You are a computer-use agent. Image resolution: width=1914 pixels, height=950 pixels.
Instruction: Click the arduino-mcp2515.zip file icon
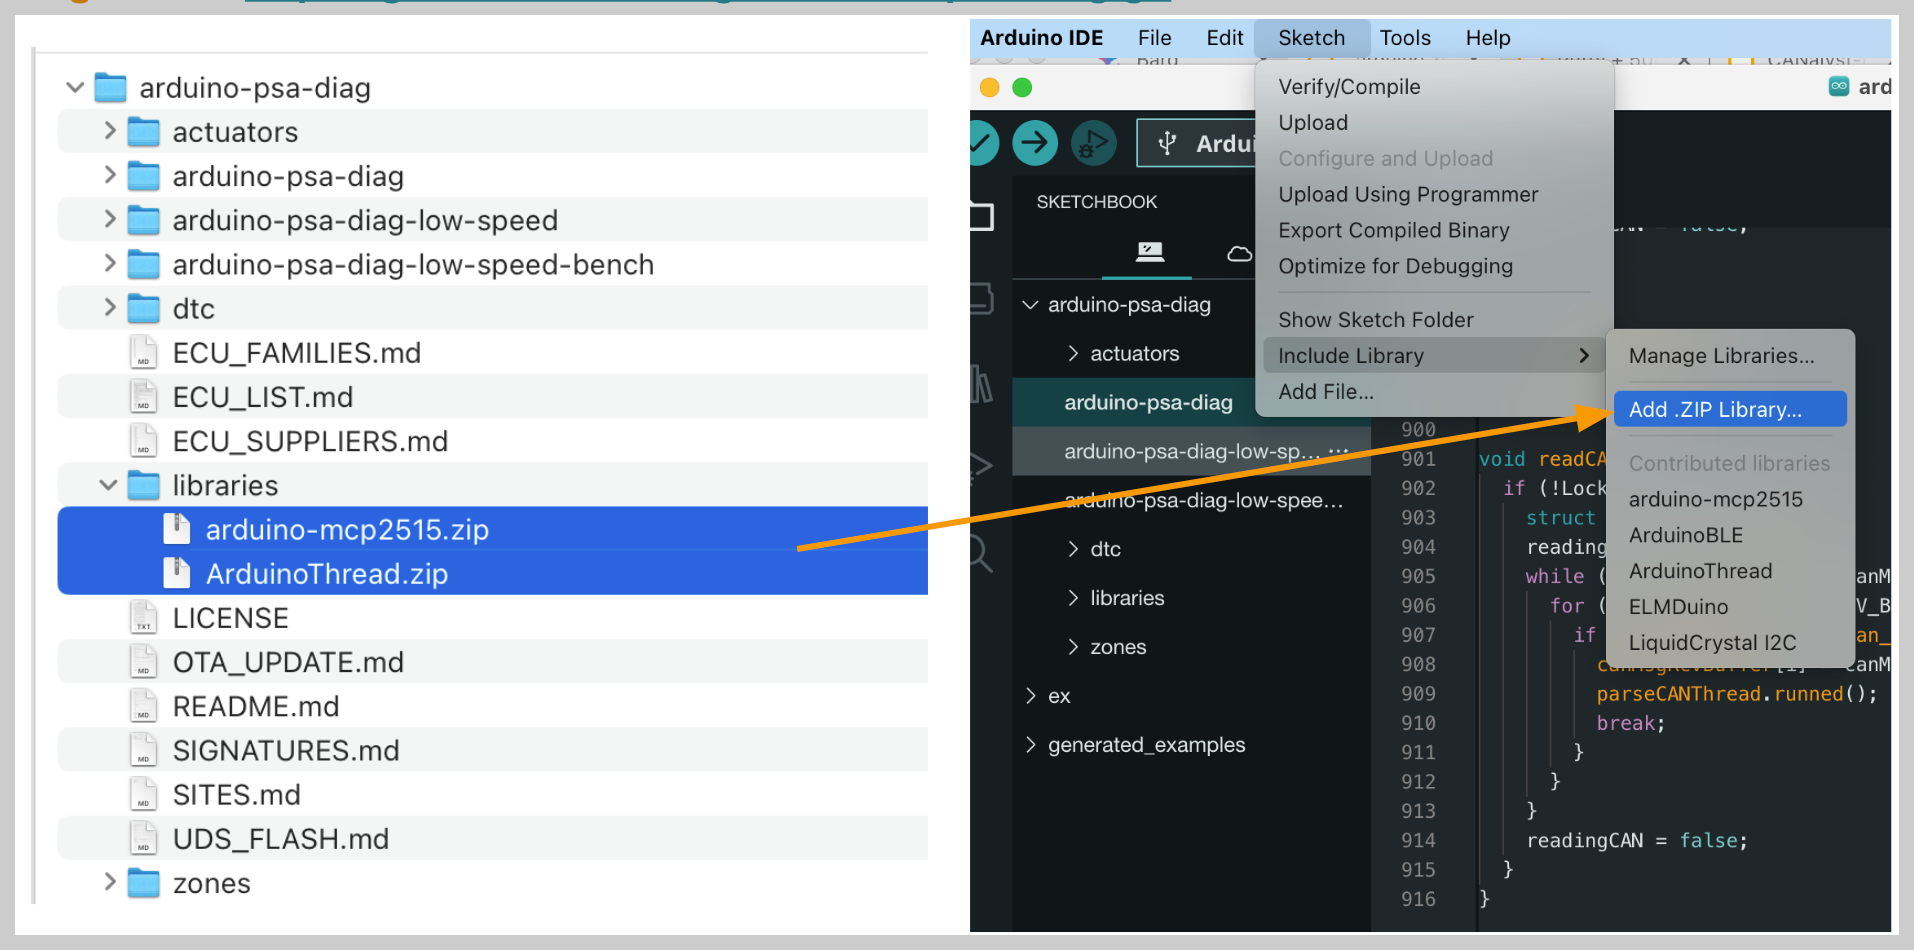[177, 529]
